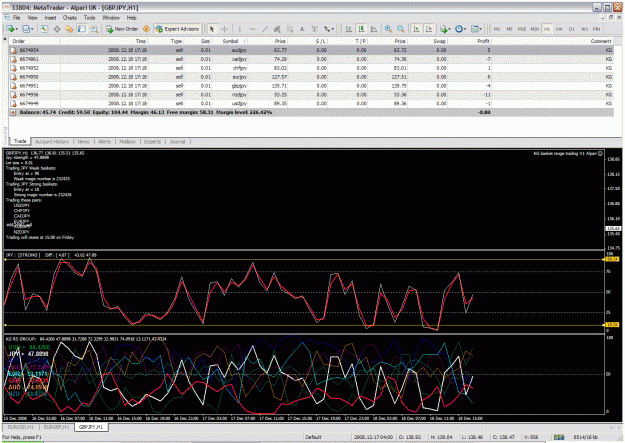Switch timeframe to M5

click(509, 29)
